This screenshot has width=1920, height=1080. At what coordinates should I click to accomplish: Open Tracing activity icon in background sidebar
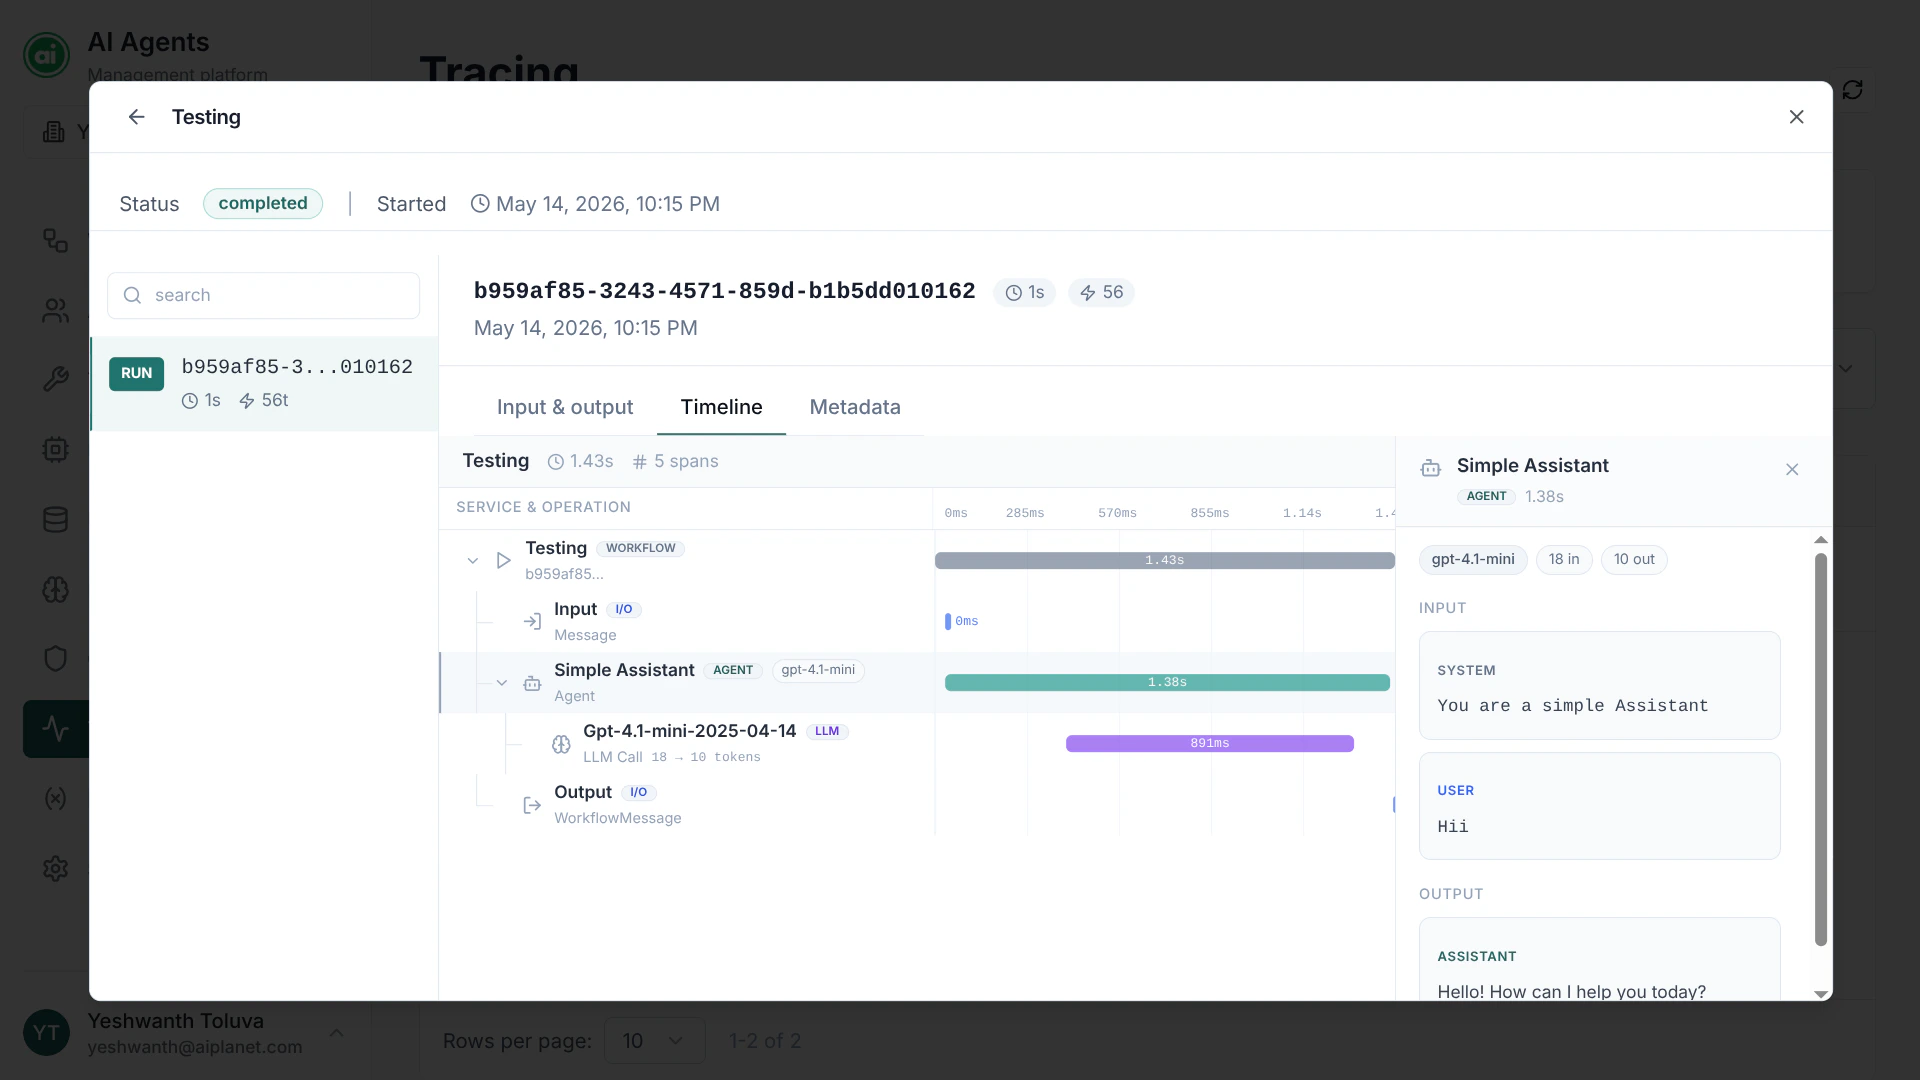coord(56,729)
